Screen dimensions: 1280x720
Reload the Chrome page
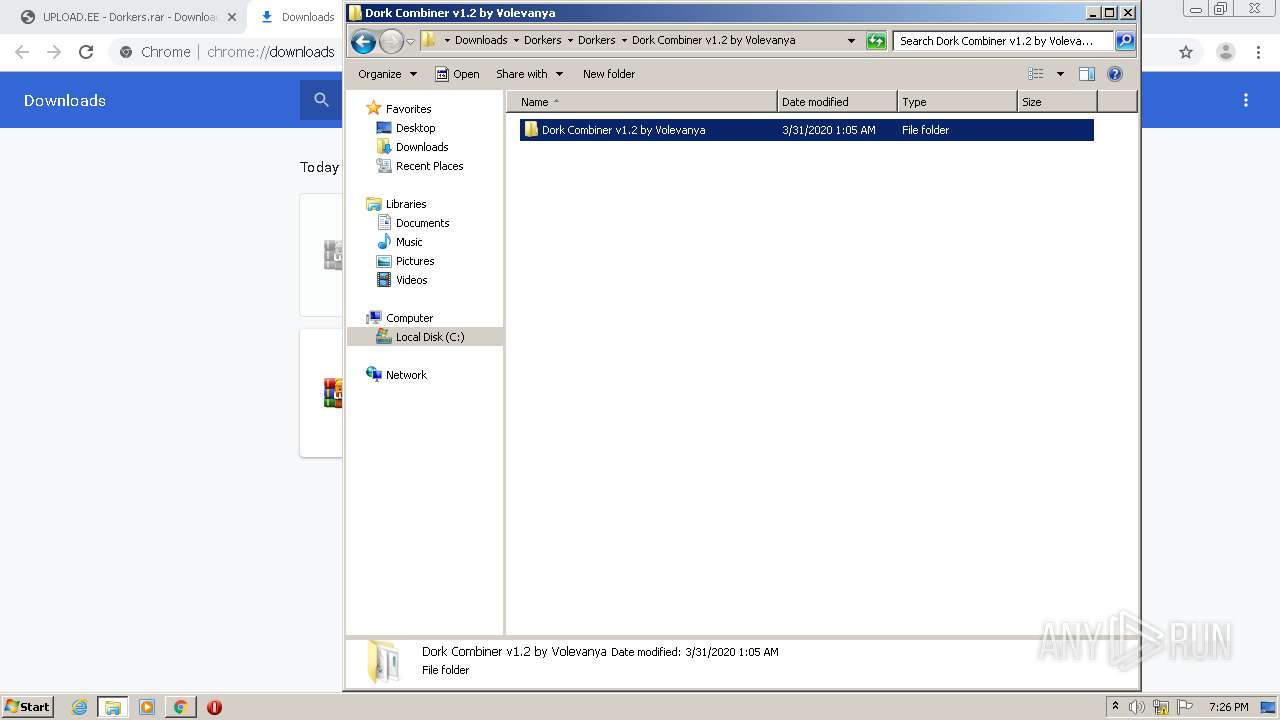(86, 52)
